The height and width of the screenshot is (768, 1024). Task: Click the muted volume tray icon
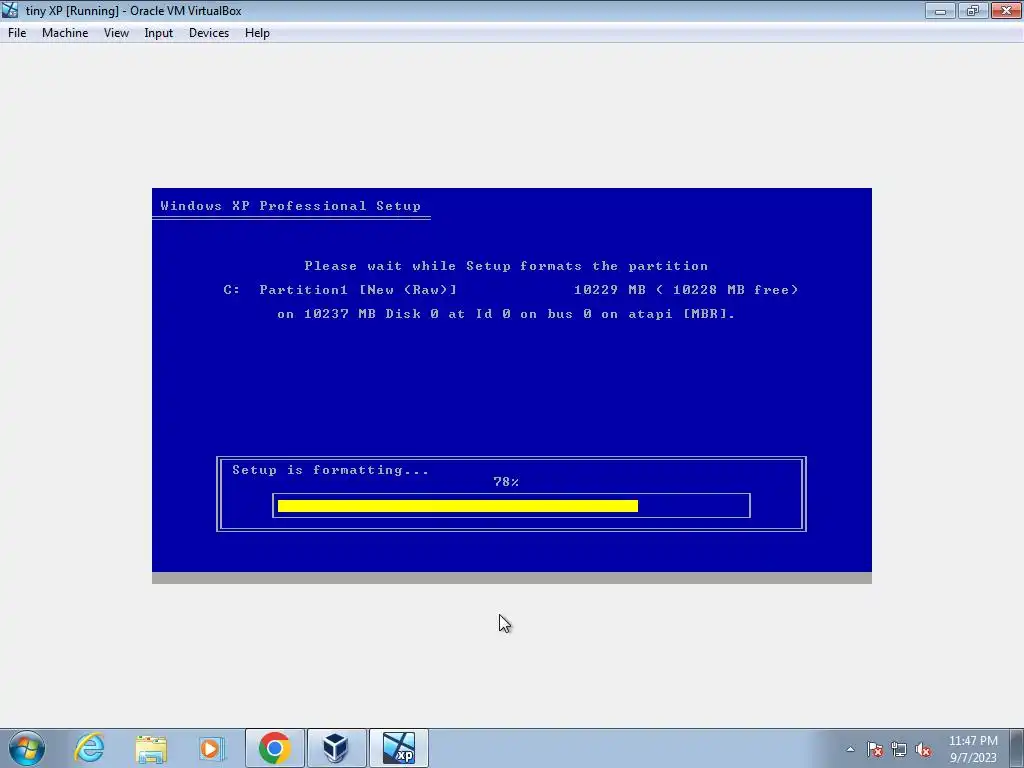coord(923,750)
